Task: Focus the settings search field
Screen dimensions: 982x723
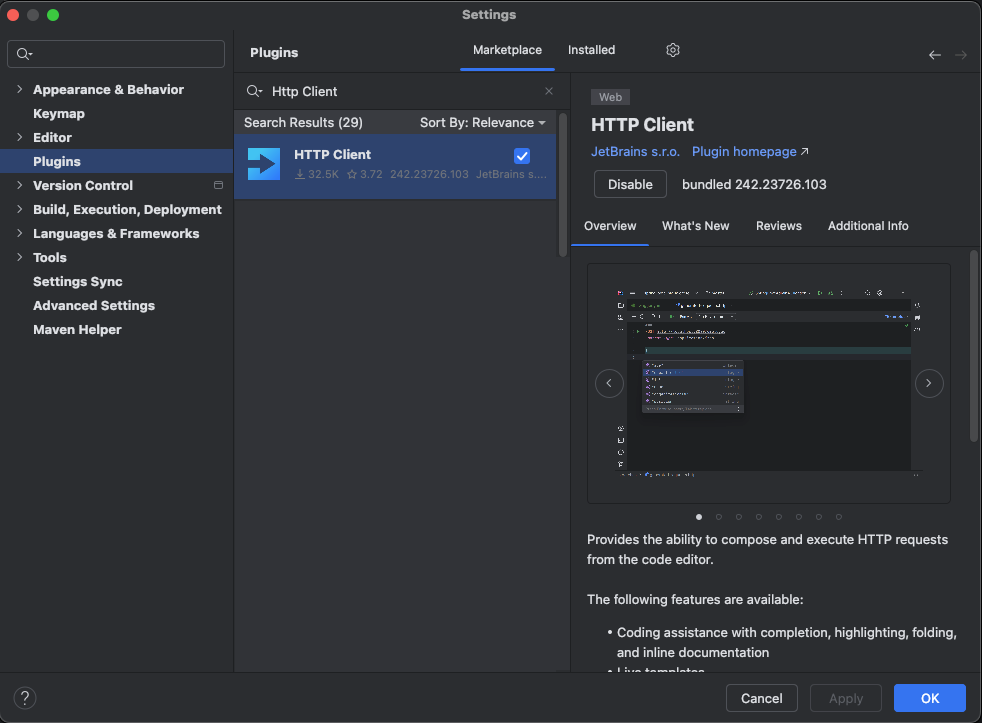Action: click(116, 54)
